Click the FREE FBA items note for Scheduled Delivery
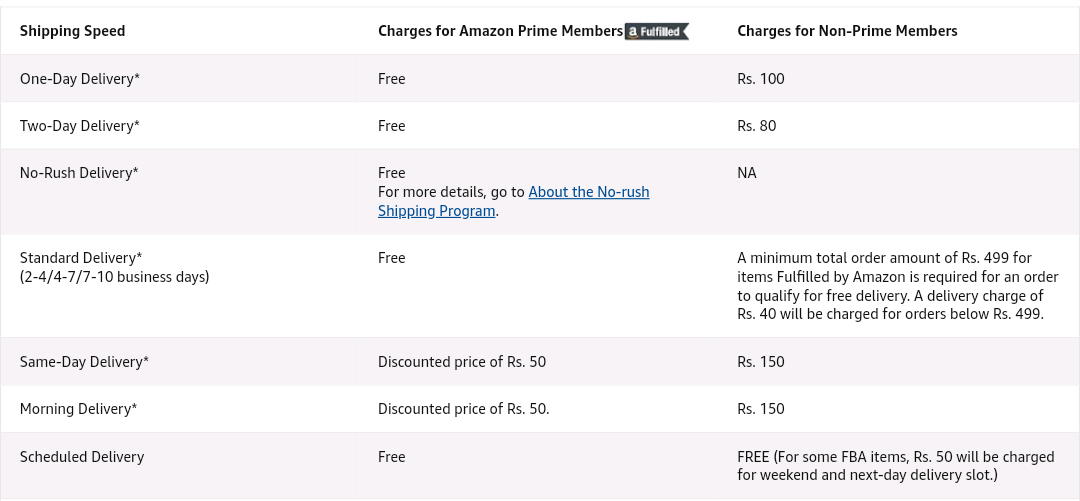Viewport: 1080px width, 501px height. coord(895,466)
